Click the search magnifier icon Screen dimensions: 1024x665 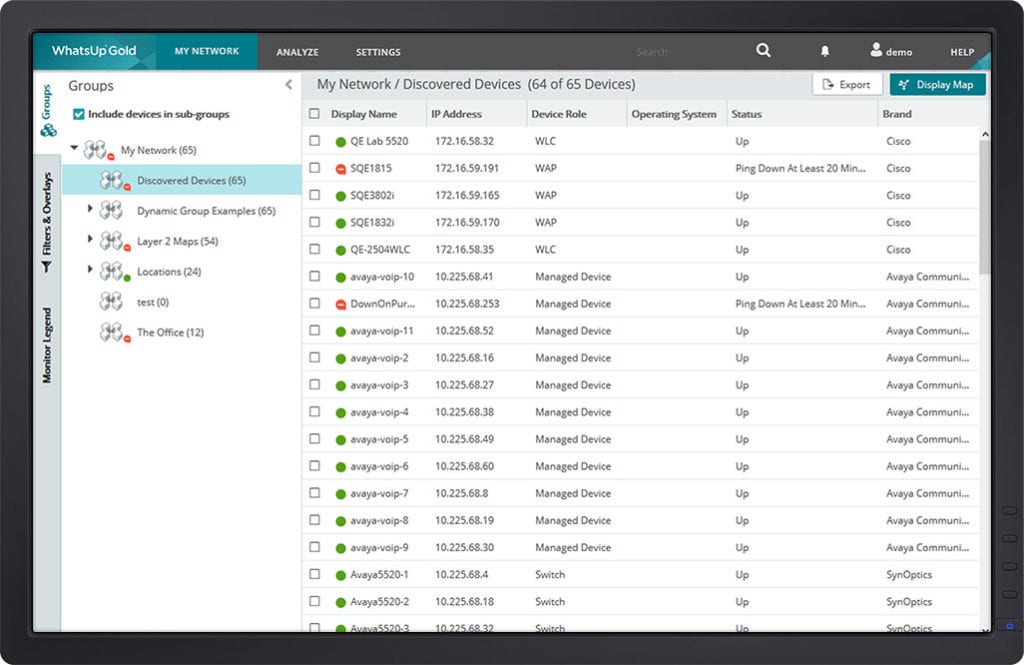pos(763,51)
